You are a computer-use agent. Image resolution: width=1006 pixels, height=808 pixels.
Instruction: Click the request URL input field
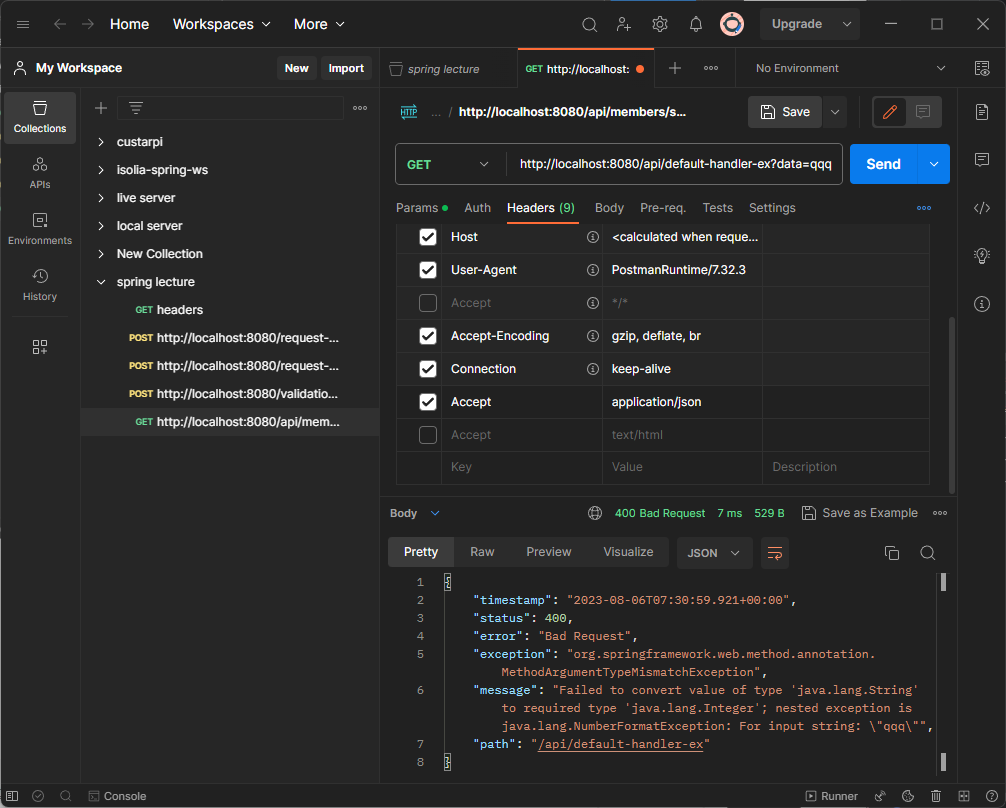[x=675, y=164]
